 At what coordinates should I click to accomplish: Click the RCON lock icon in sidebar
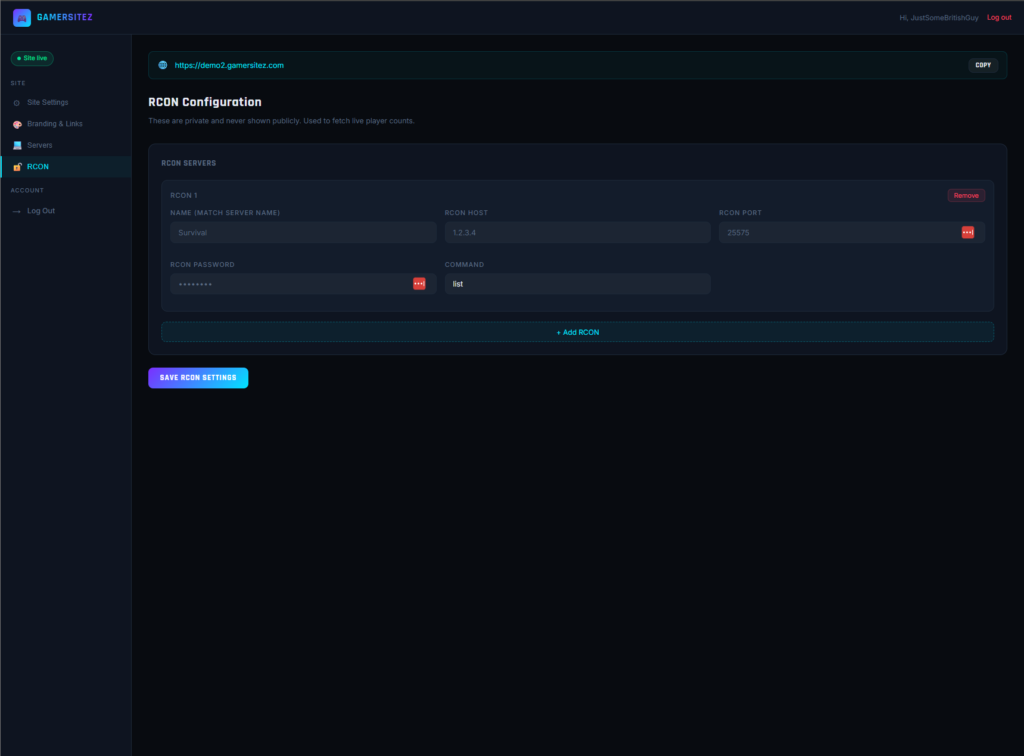point(17,167)
